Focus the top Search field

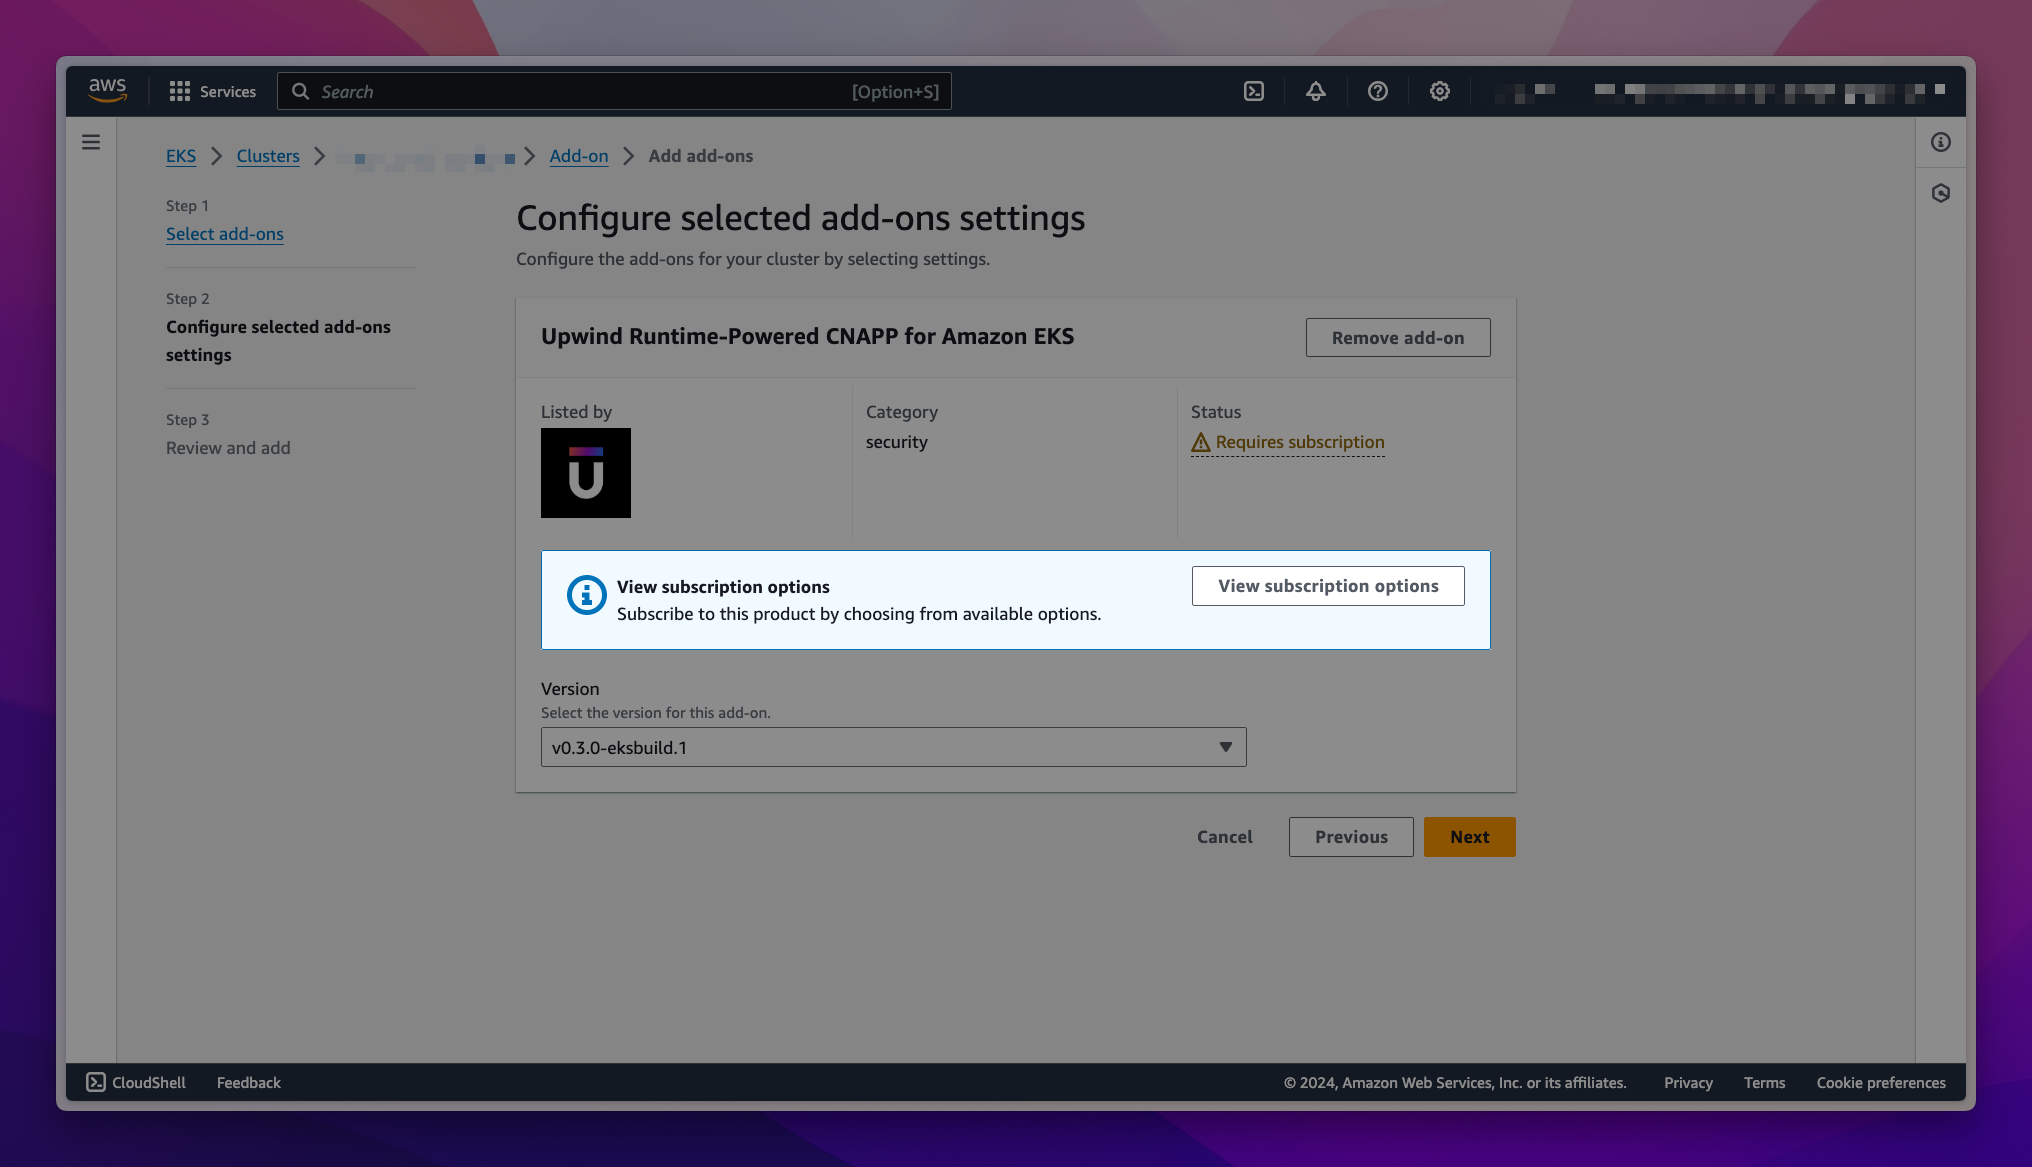click(614, 91)
